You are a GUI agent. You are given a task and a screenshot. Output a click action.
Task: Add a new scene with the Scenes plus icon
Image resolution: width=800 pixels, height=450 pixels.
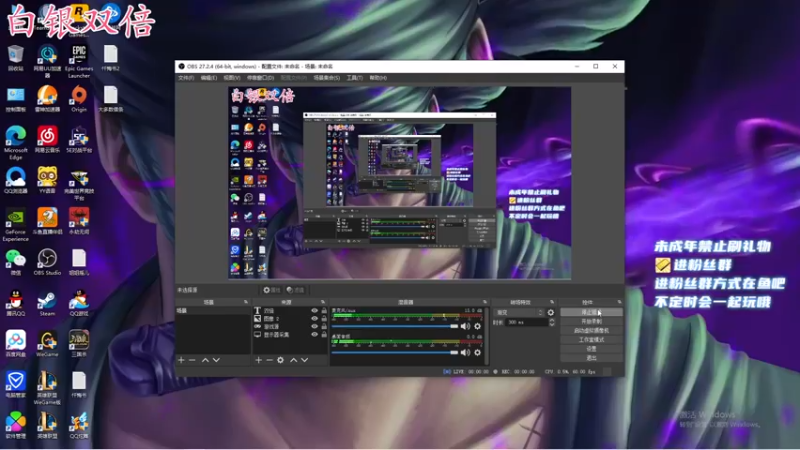tap(181, 360)
